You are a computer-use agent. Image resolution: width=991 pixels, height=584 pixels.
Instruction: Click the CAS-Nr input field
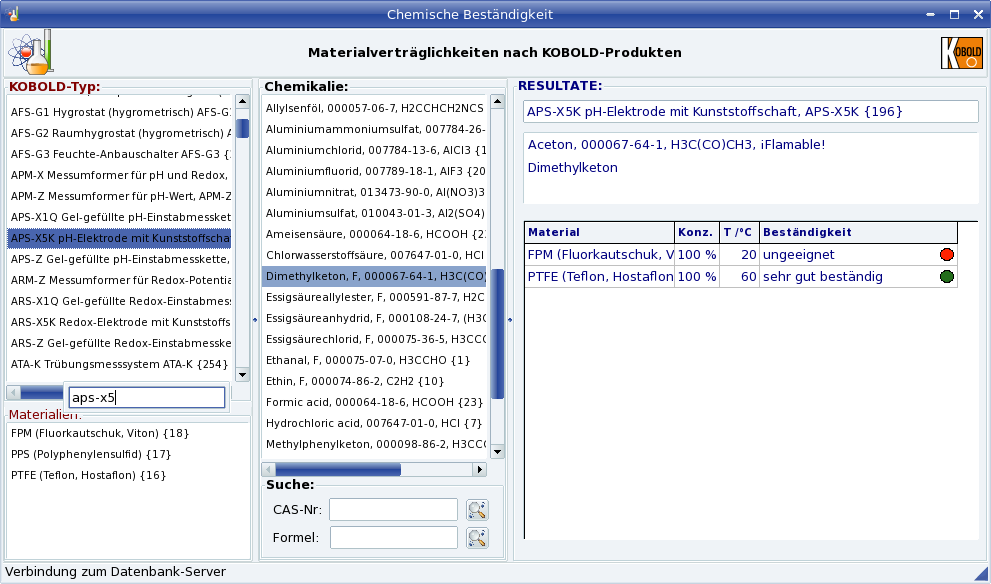pos(393,510)
